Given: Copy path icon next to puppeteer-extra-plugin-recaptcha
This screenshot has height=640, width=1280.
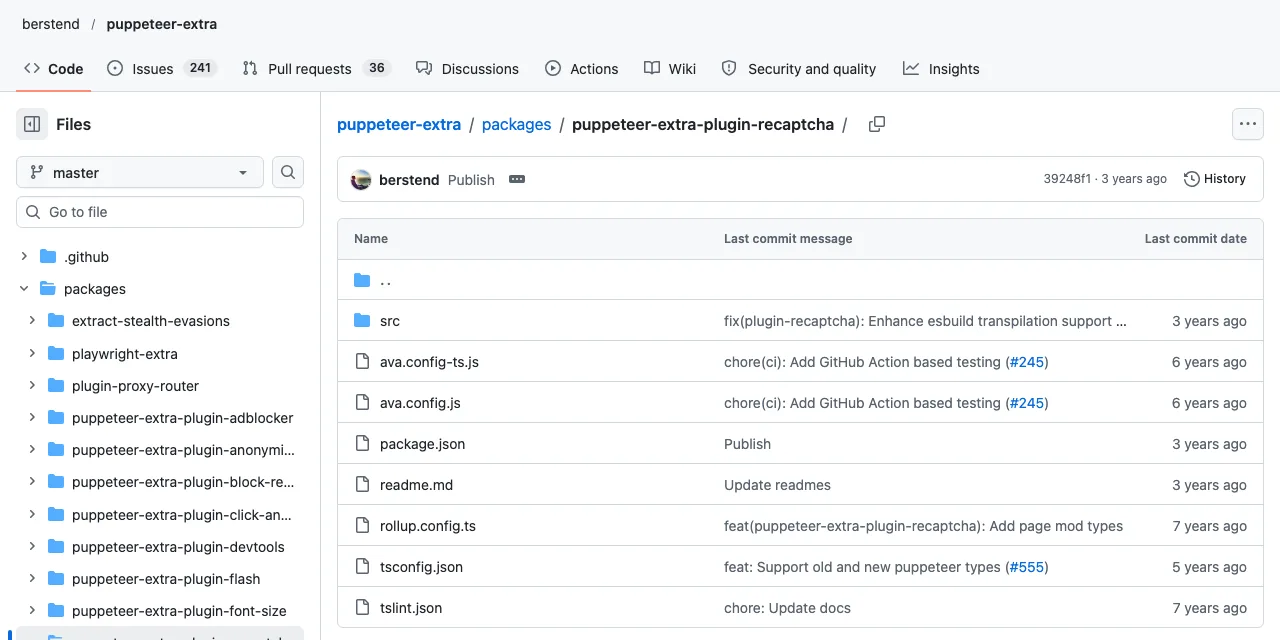Looking at the screenshot, I should click(x=877, y=124).
